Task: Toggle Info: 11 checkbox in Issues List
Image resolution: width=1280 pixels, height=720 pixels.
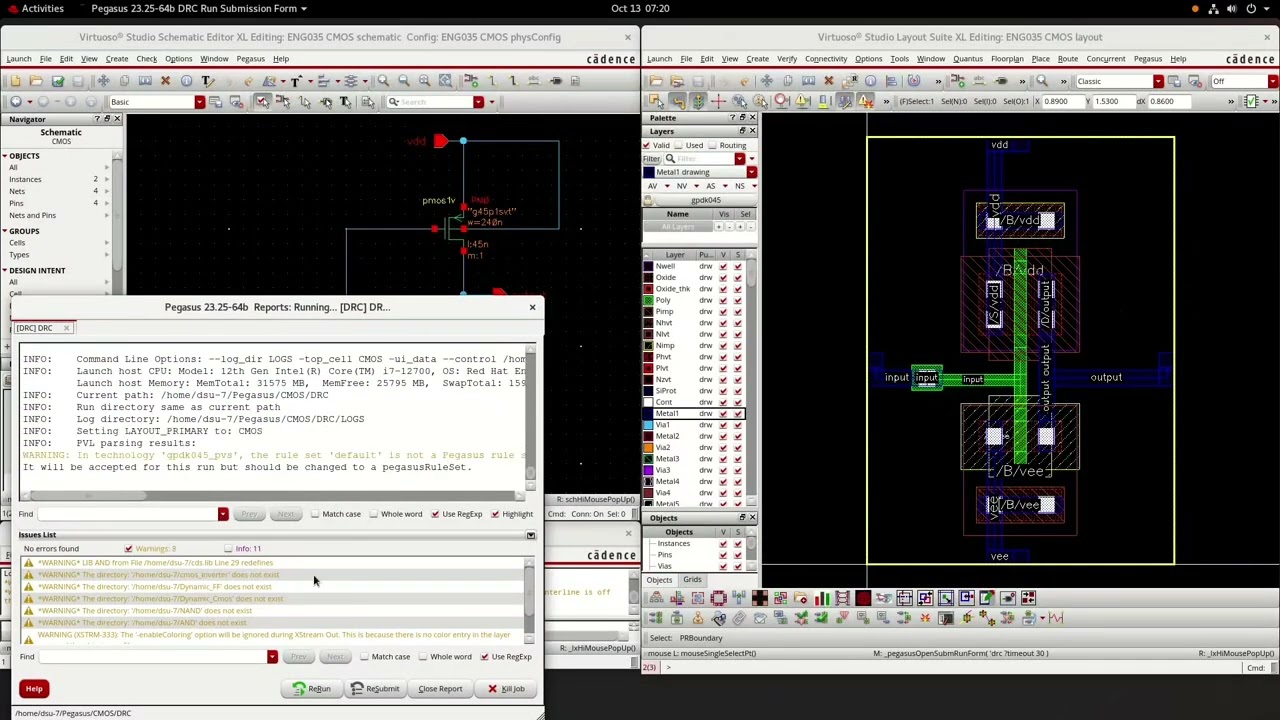Action: coord(228,548)
